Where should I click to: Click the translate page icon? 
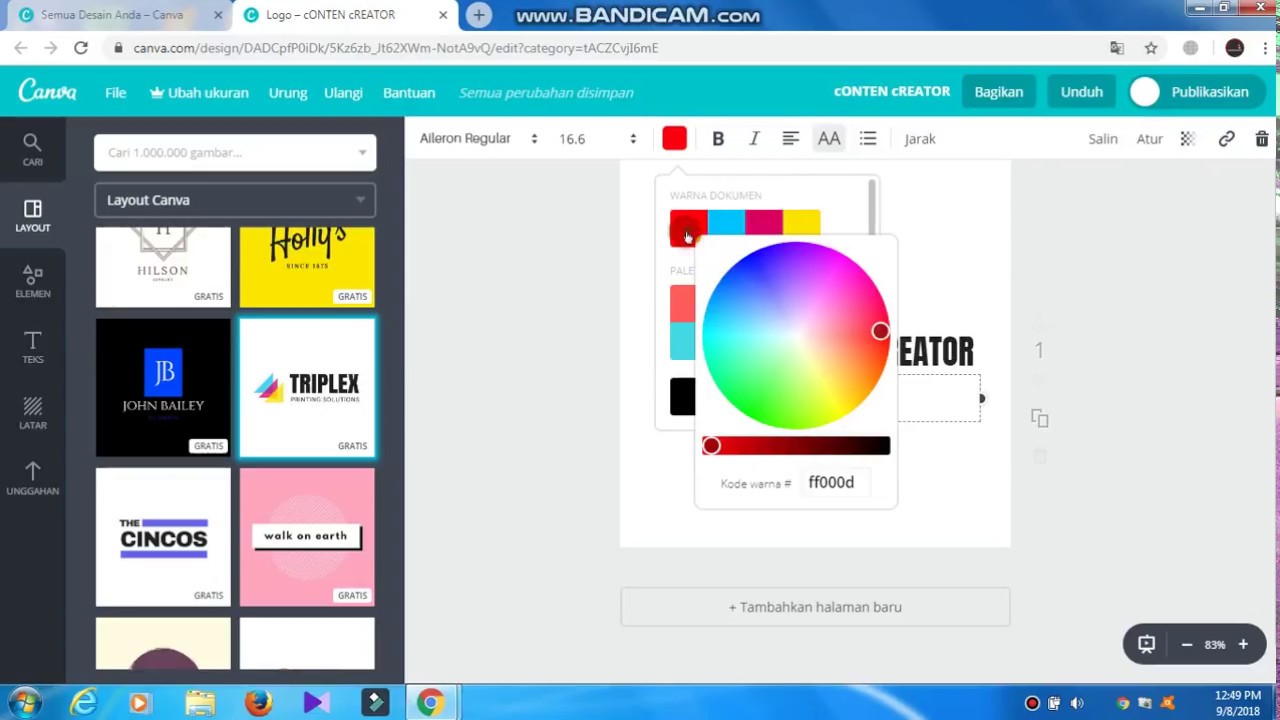pos(1117,48)
